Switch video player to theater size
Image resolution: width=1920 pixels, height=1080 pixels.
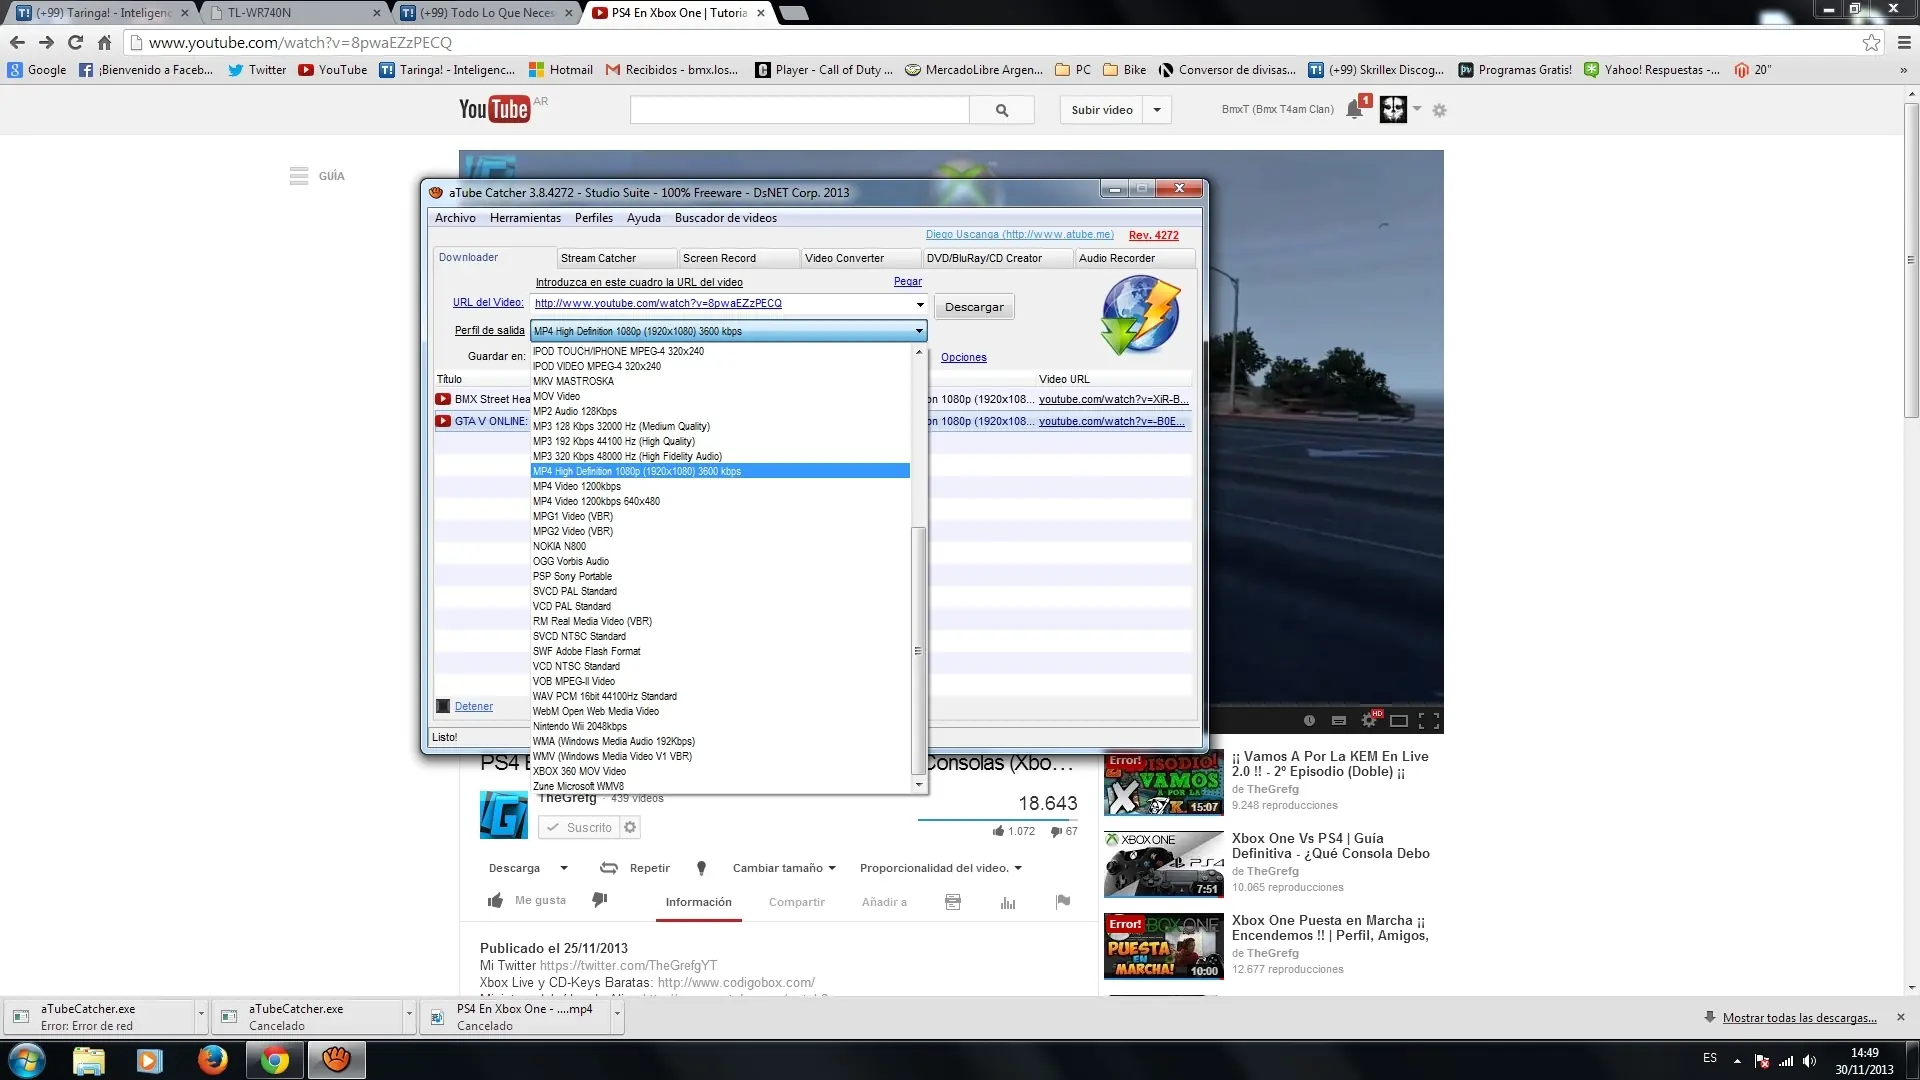pyautogui.click(x=1399, y=720)
